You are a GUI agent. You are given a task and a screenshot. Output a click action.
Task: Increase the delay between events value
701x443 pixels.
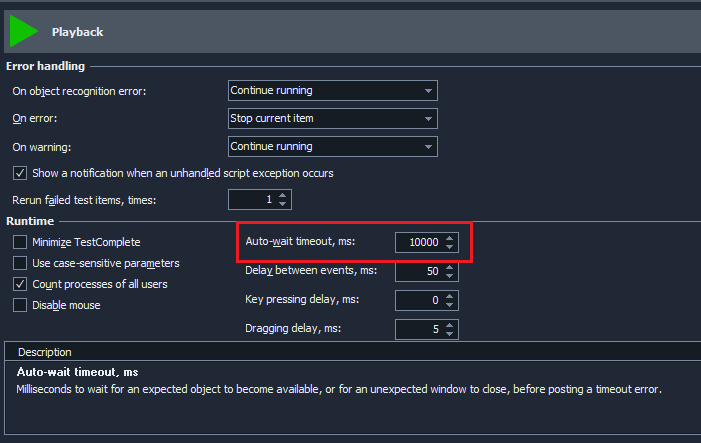pyautogui.click(x=450, y=267)
